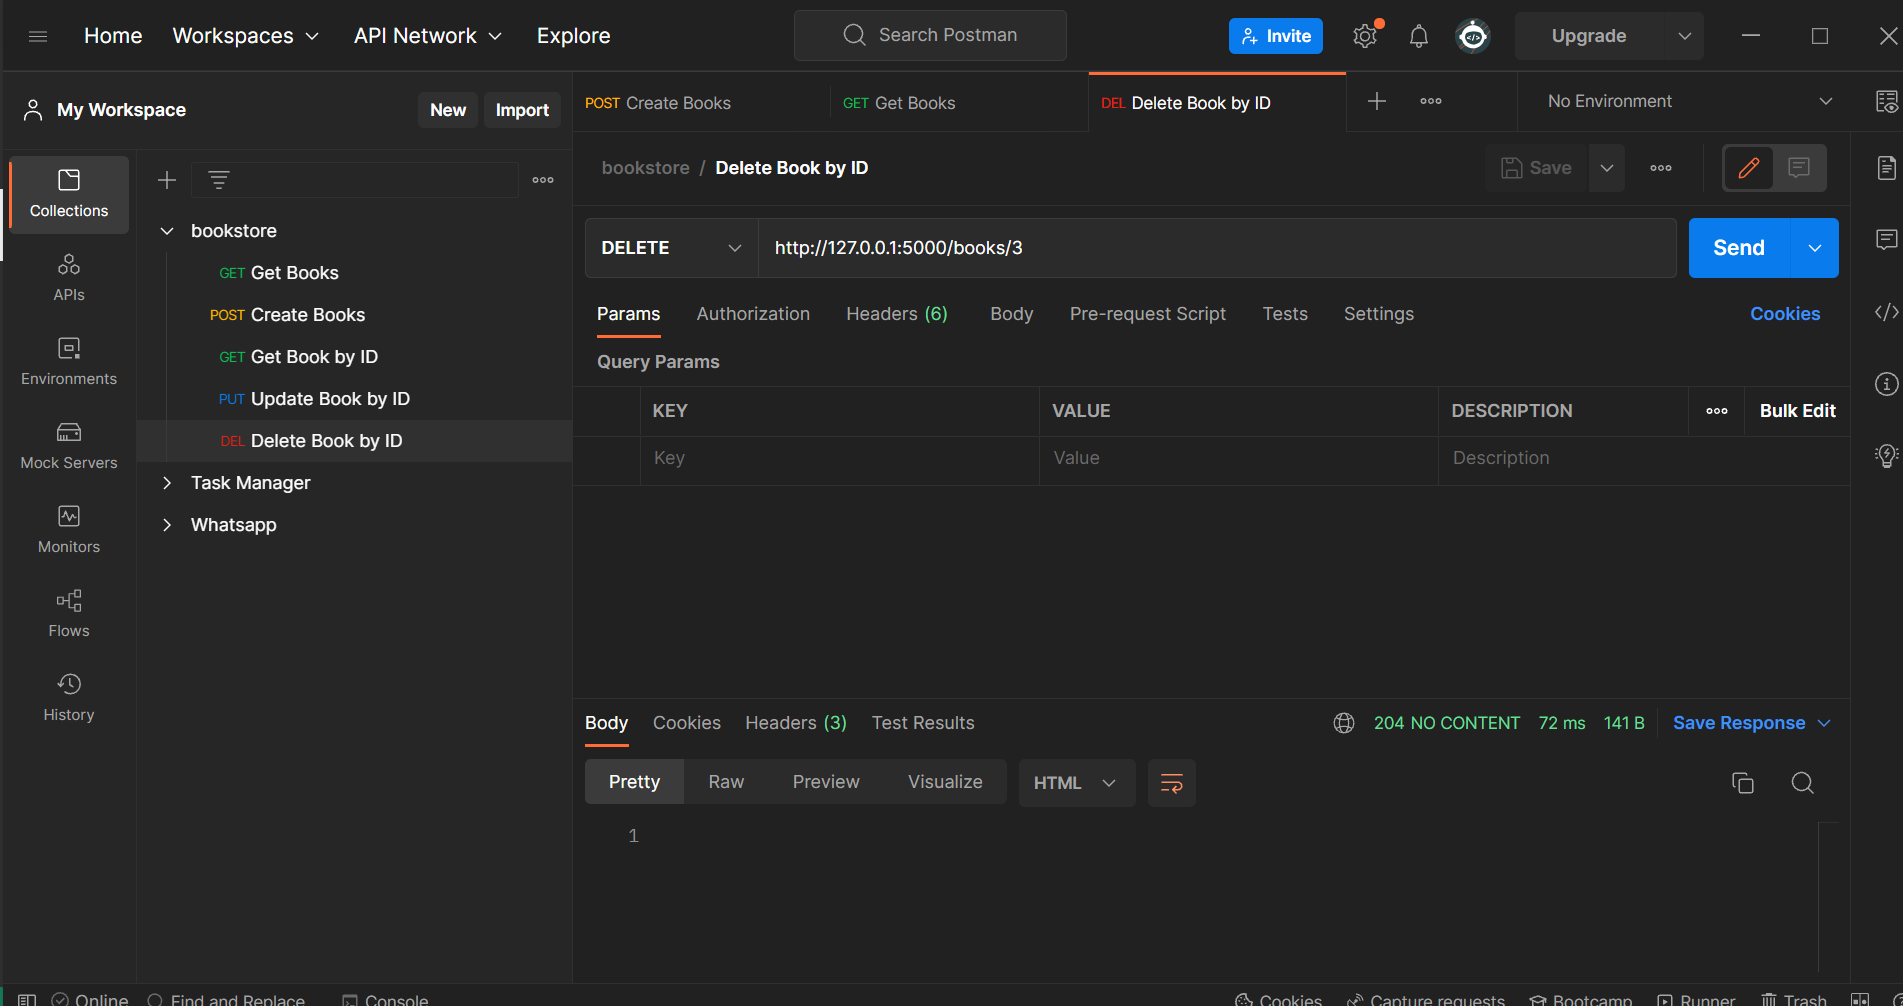
Task: Click the Send button
Action: click(x=1737, y=247)
